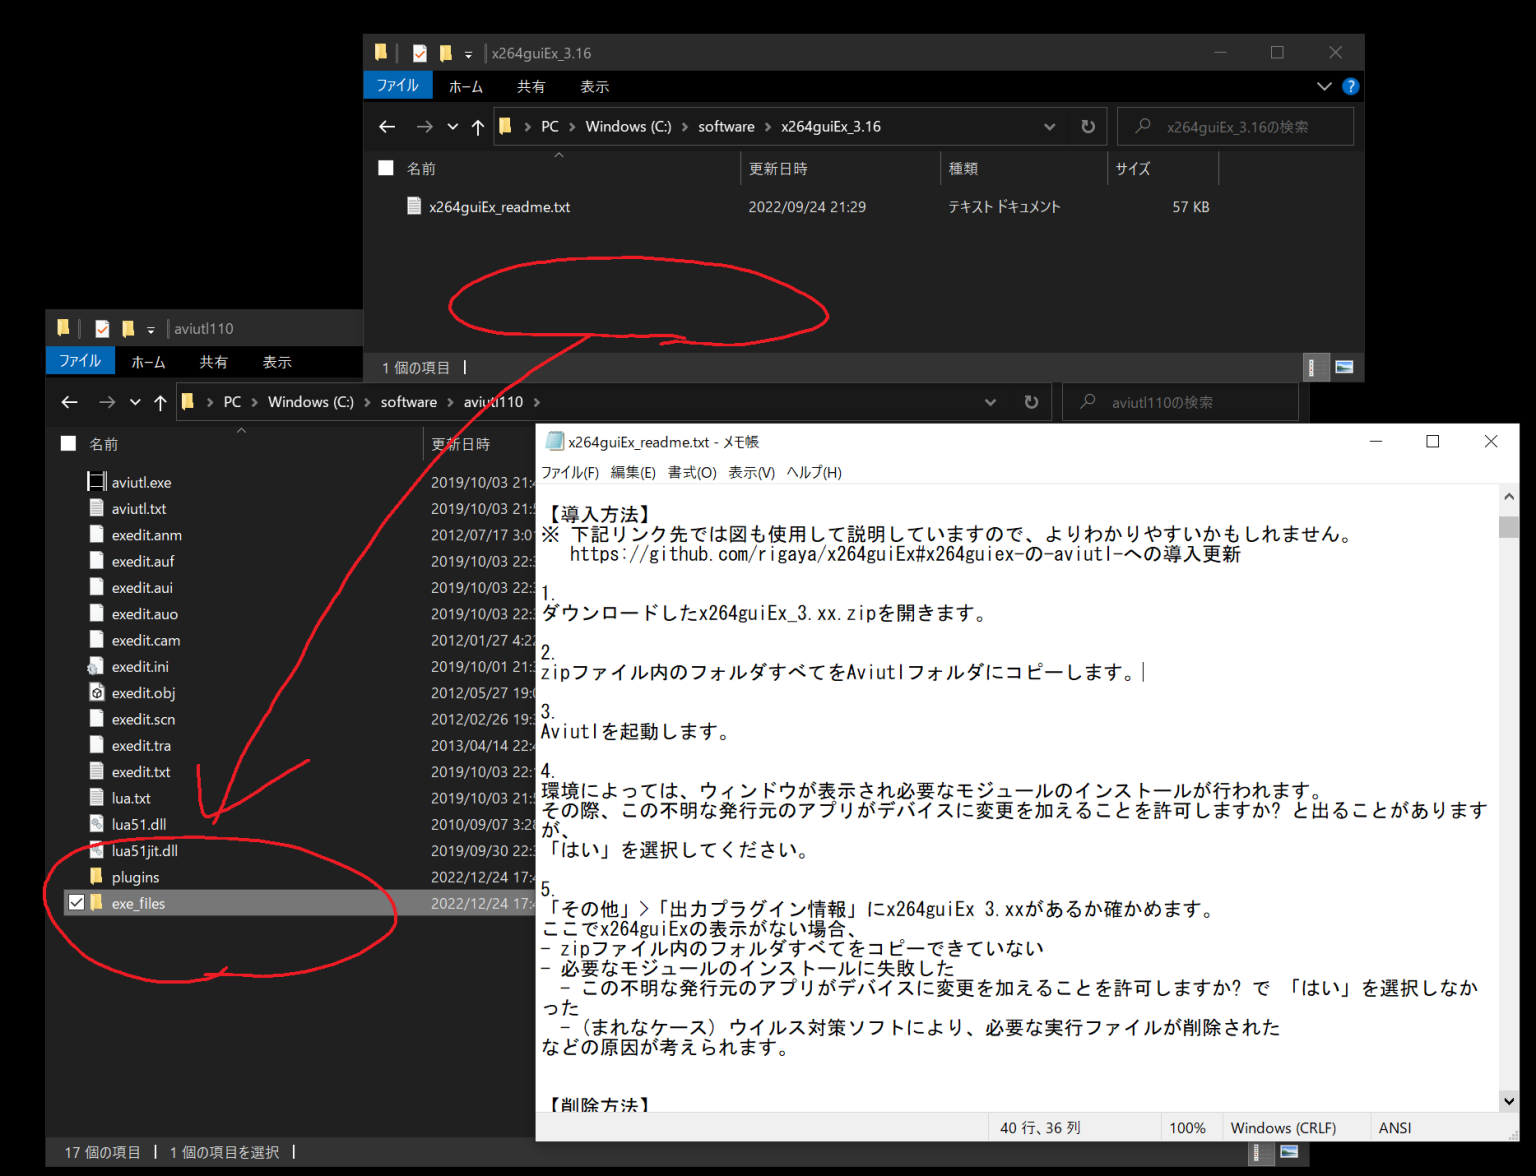Switch to large thumbnails view in status bar
1536x1176 pixels.
1345,367
